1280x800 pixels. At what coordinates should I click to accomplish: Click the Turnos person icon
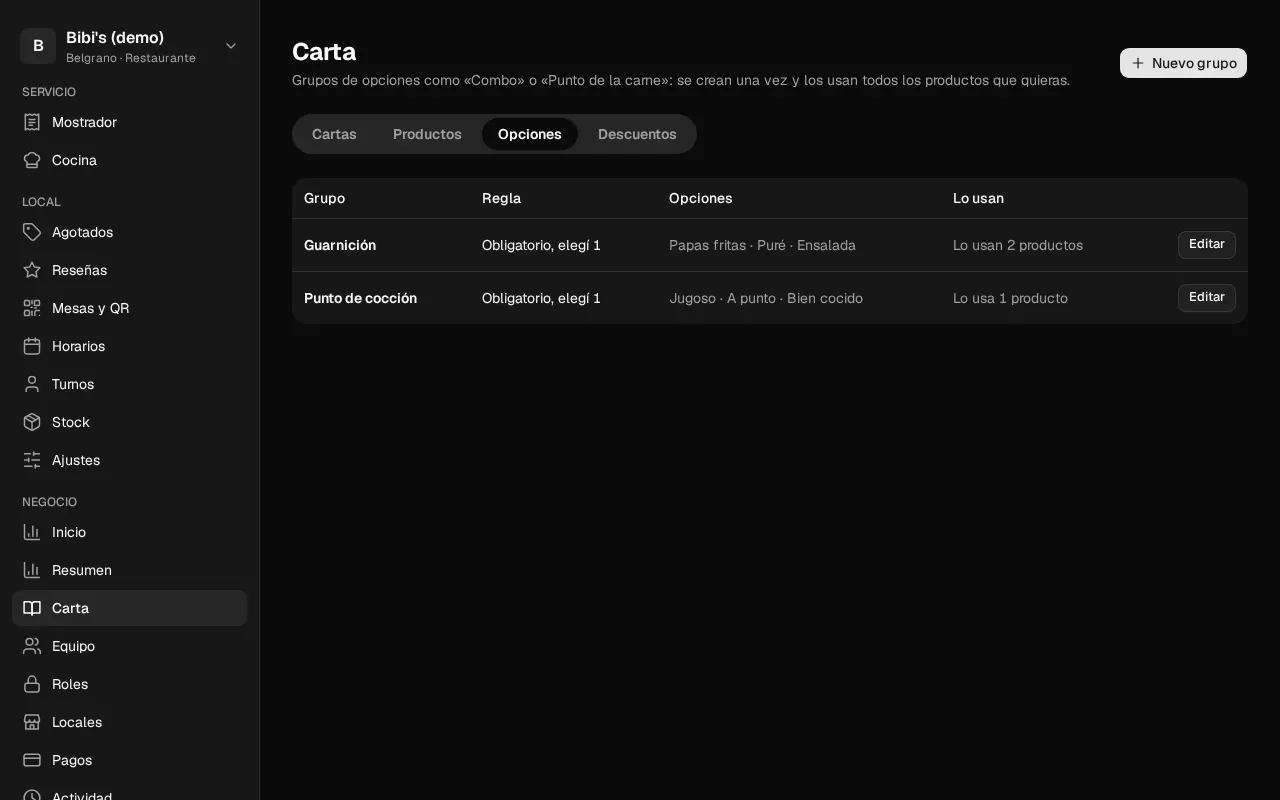[32, 384]
